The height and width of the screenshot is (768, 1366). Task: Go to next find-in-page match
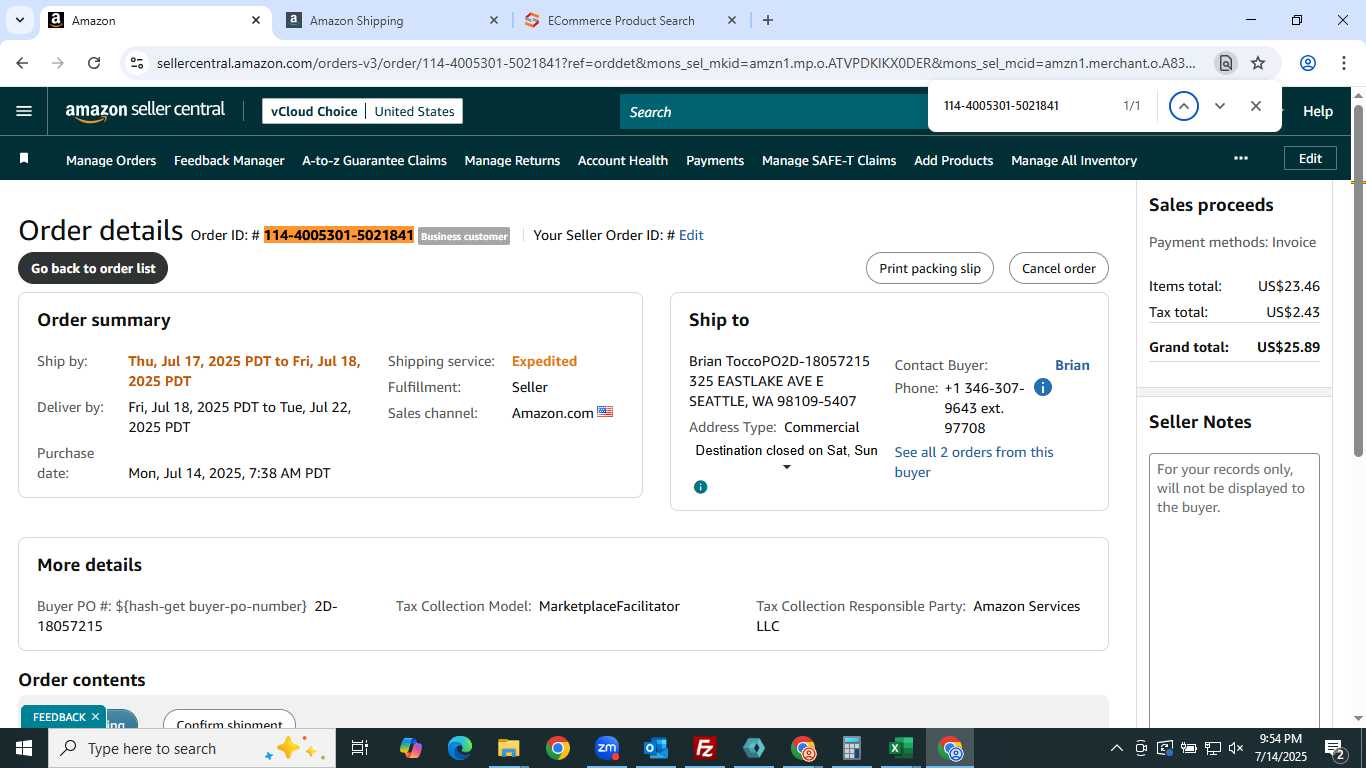[x=1220, y=106]
